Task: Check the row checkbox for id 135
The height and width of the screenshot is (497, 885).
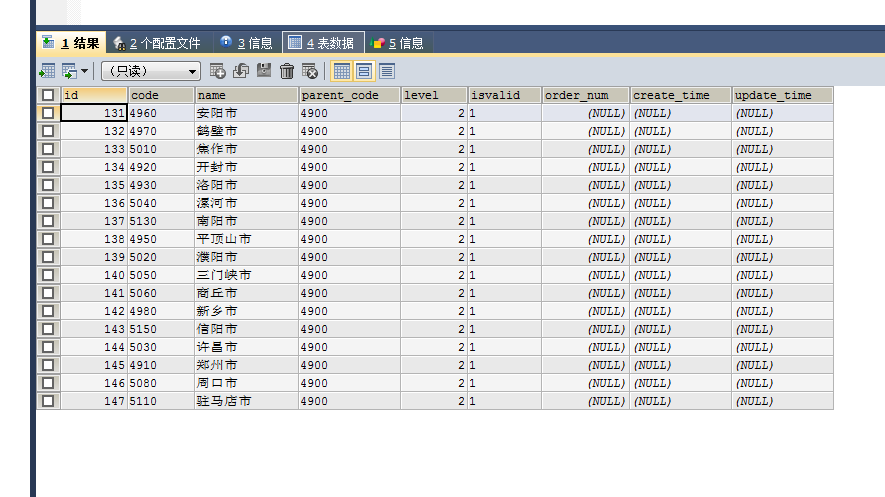Action: pyautogui.click(x=48, y=185)
